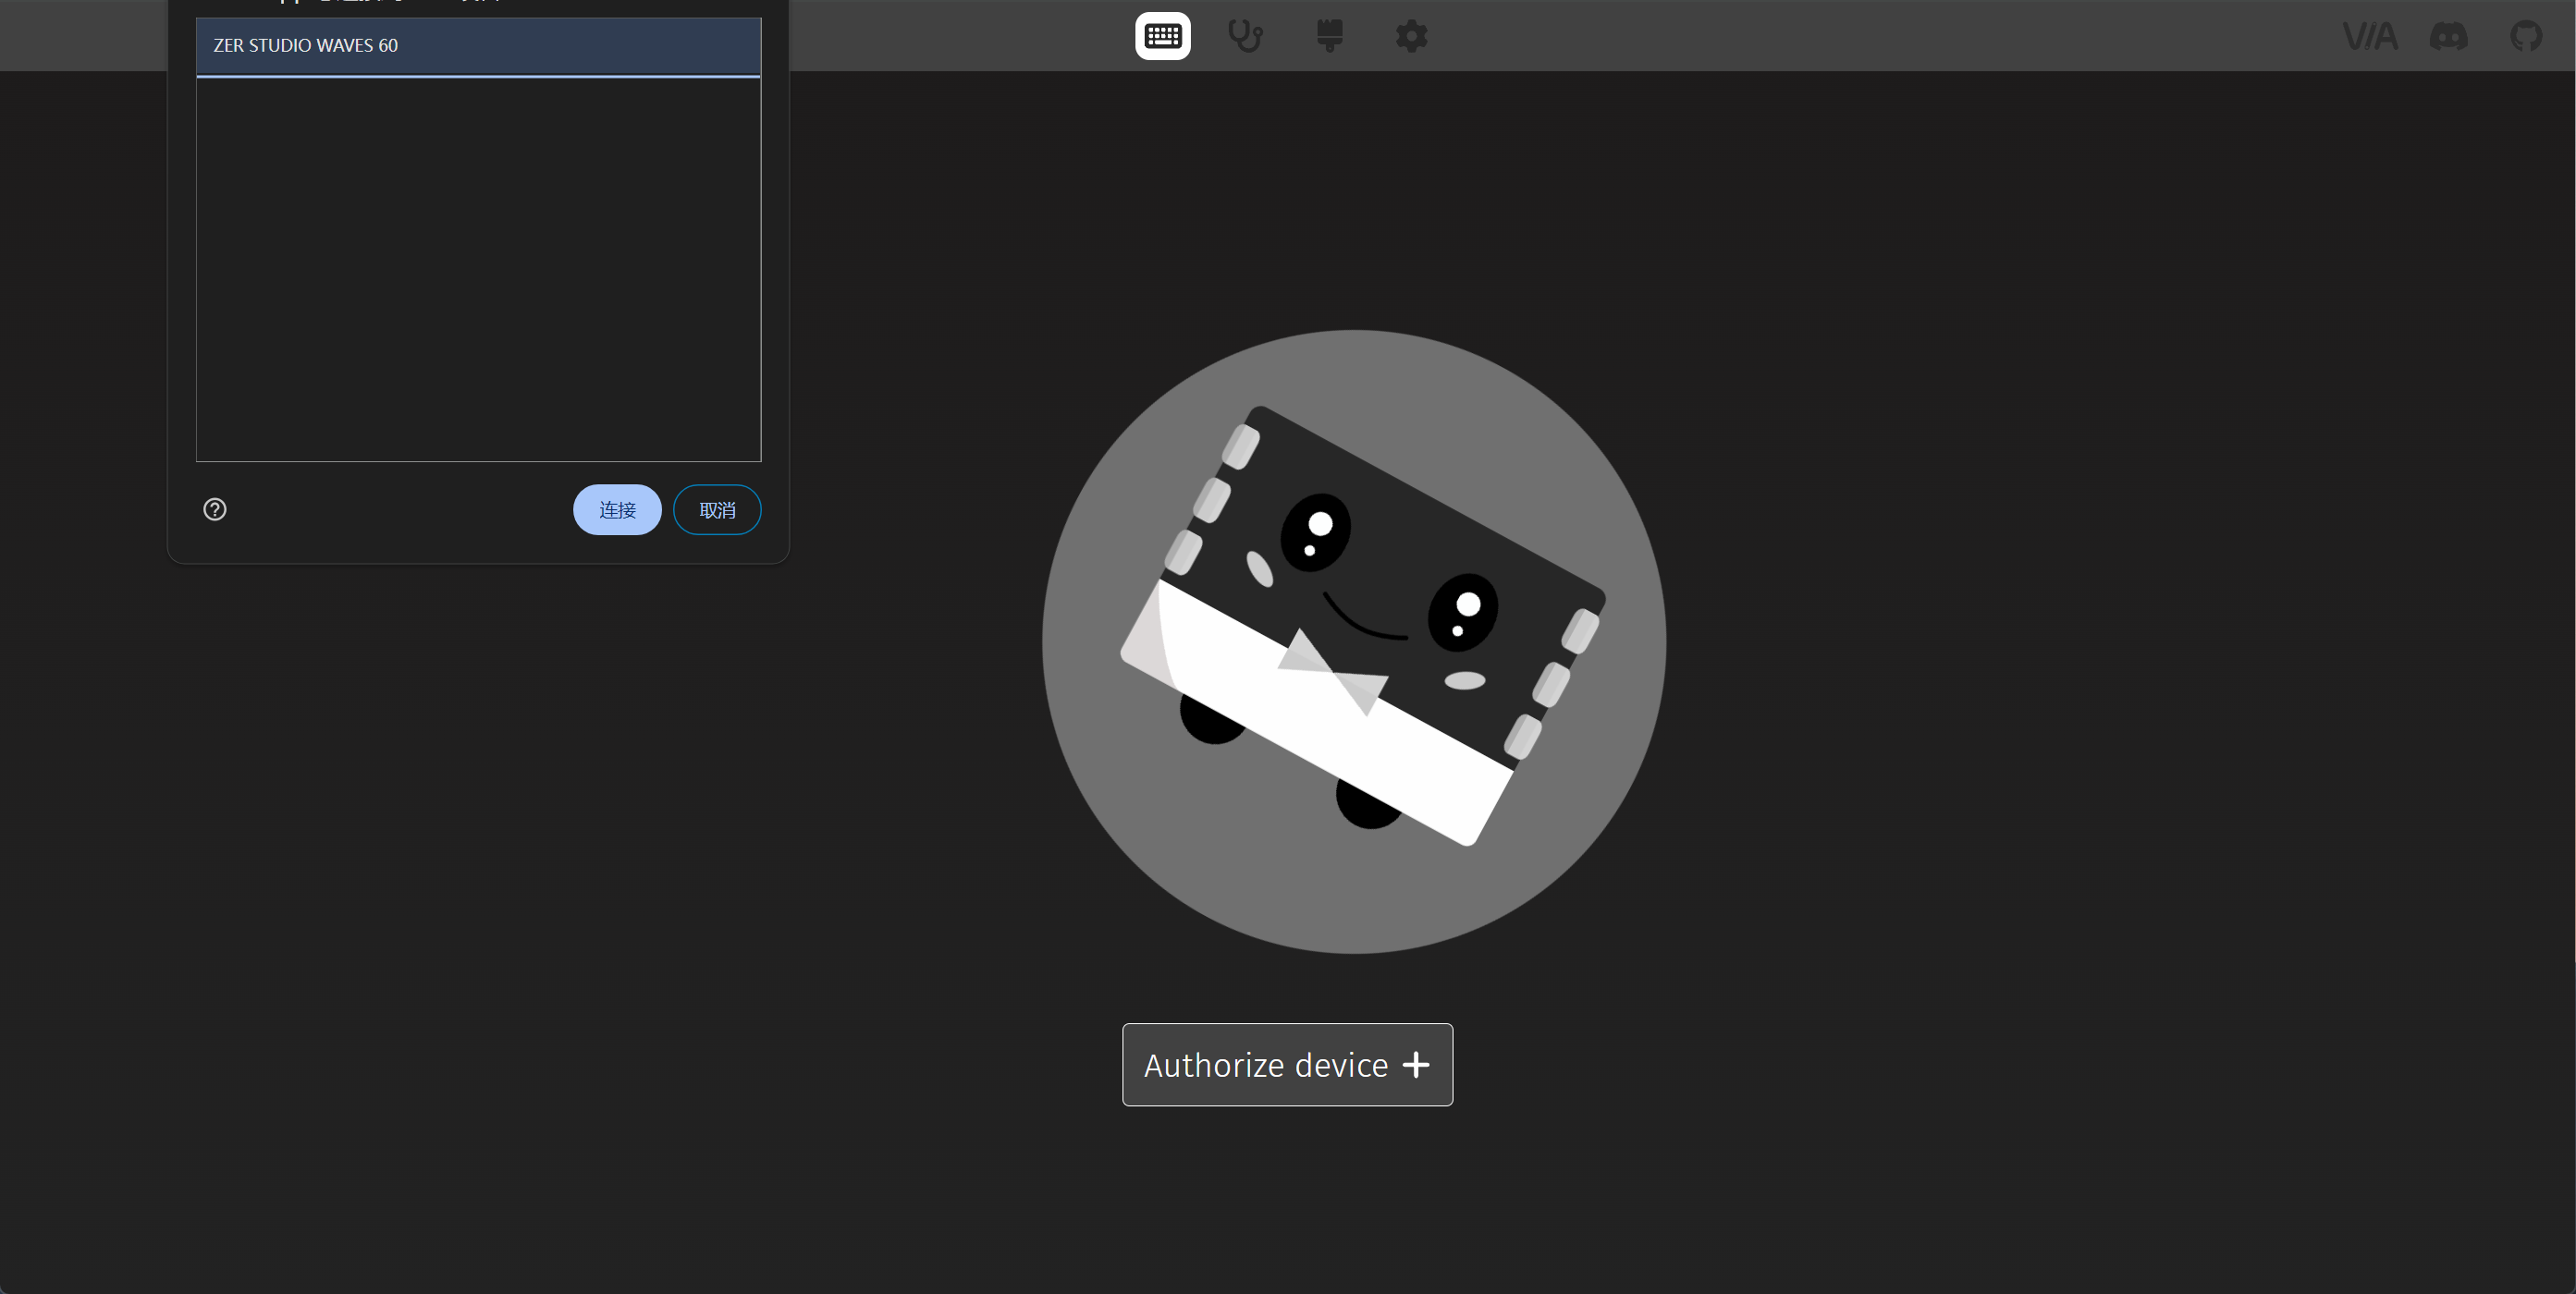Open the Design paintbrush icon

point(1329,36)
